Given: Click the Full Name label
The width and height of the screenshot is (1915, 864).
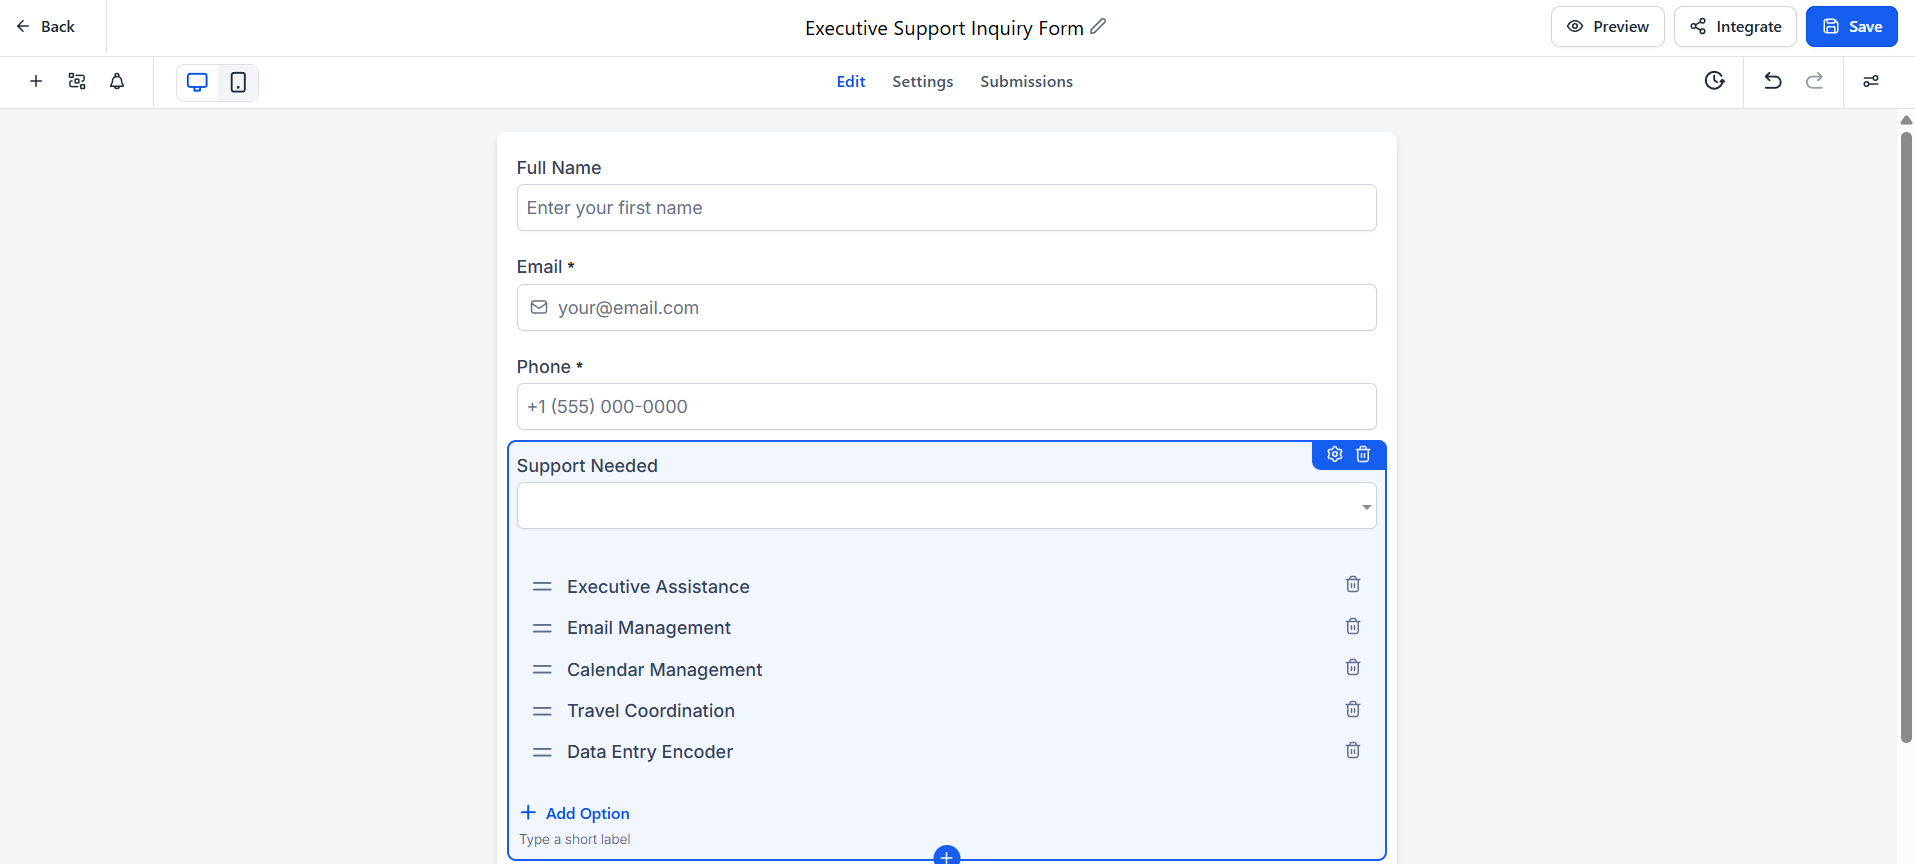Looking at the screenshot, I should [559, 168].
